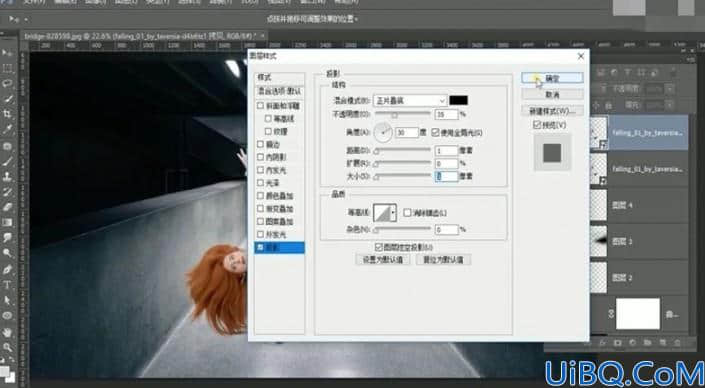Select the Move tool in toolbox
The height and width of the screenshot is (388, 705).
coord(7,53)
